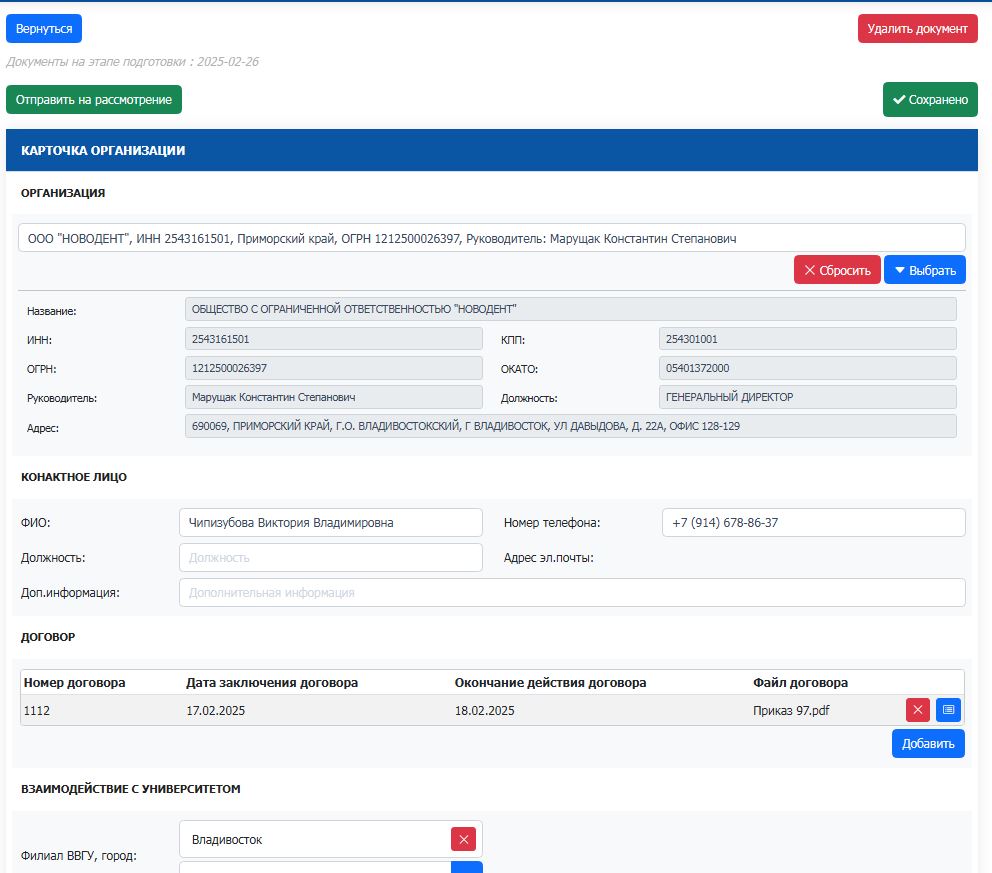Click the Номер телефона input field

click(x=813, y=523)
